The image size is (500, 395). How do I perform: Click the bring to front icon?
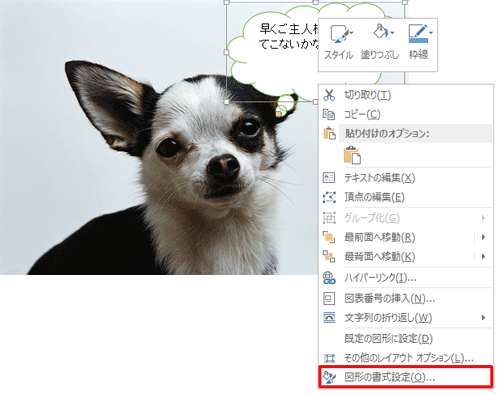coord(329,237)
